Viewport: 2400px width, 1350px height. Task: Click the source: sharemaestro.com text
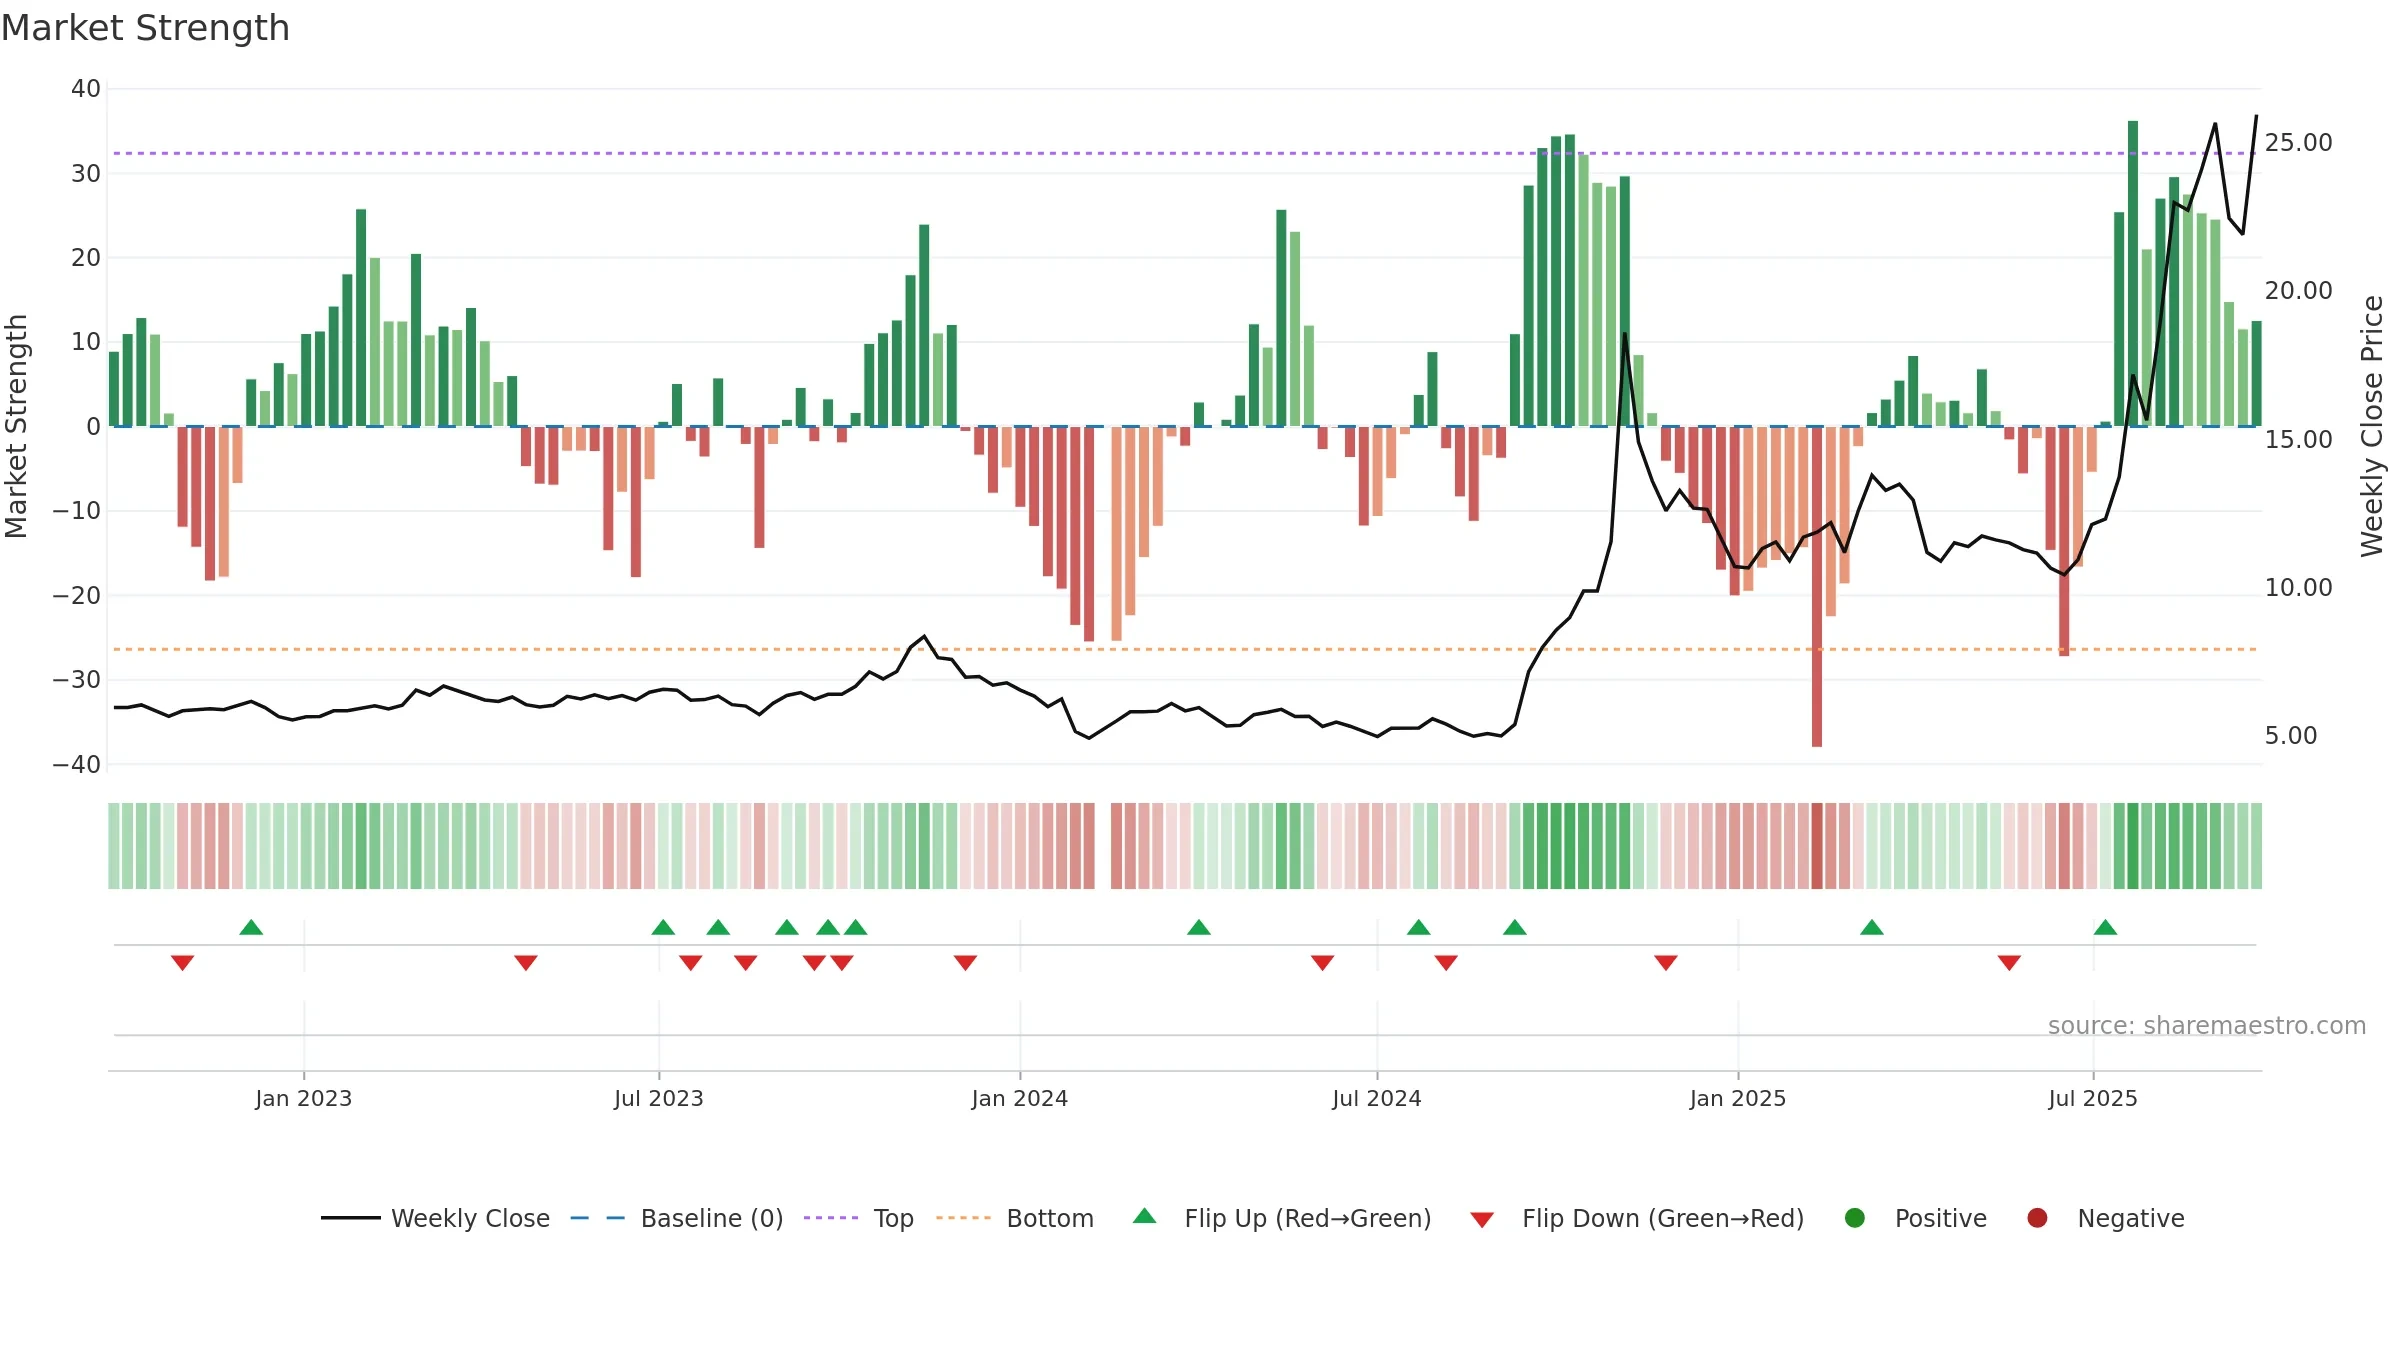pyautogui.click(x=2207, y=1025)
